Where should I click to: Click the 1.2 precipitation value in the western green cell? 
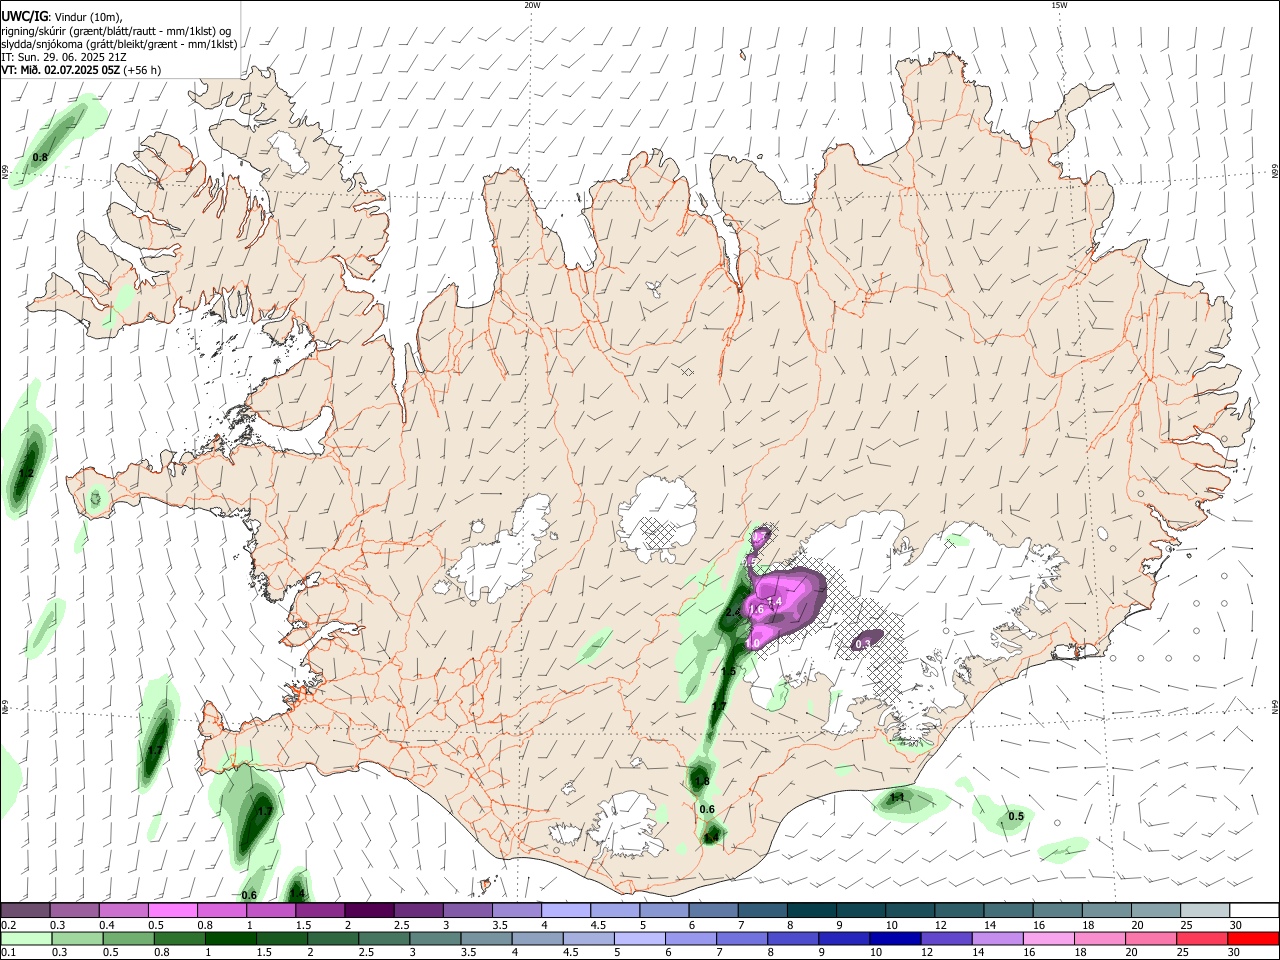pyautogui.click(x=27, y=473)
